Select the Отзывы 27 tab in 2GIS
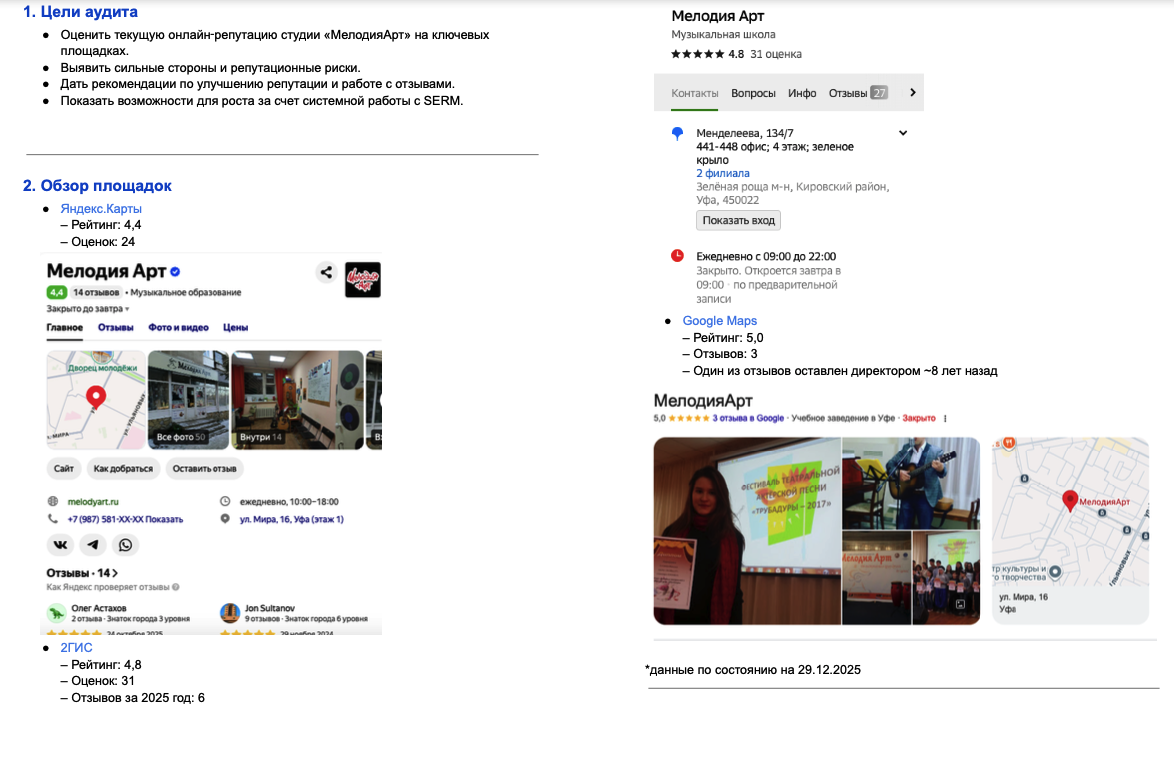The width and height of the screenshot is (1174, 758). click(x=858, y=94)
